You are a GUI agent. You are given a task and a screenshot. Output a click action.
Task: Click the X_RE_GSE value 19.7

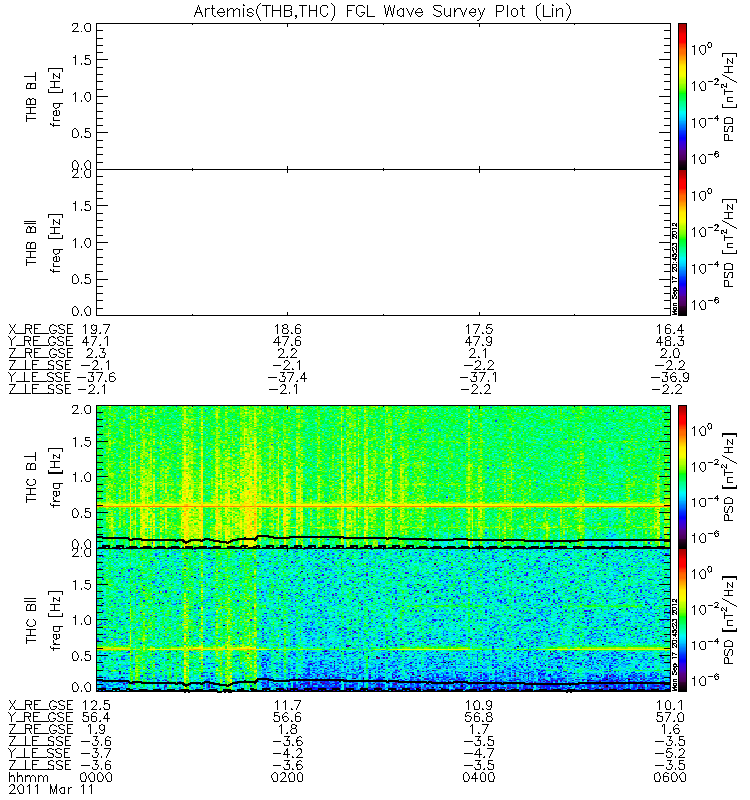pos(96,329)
